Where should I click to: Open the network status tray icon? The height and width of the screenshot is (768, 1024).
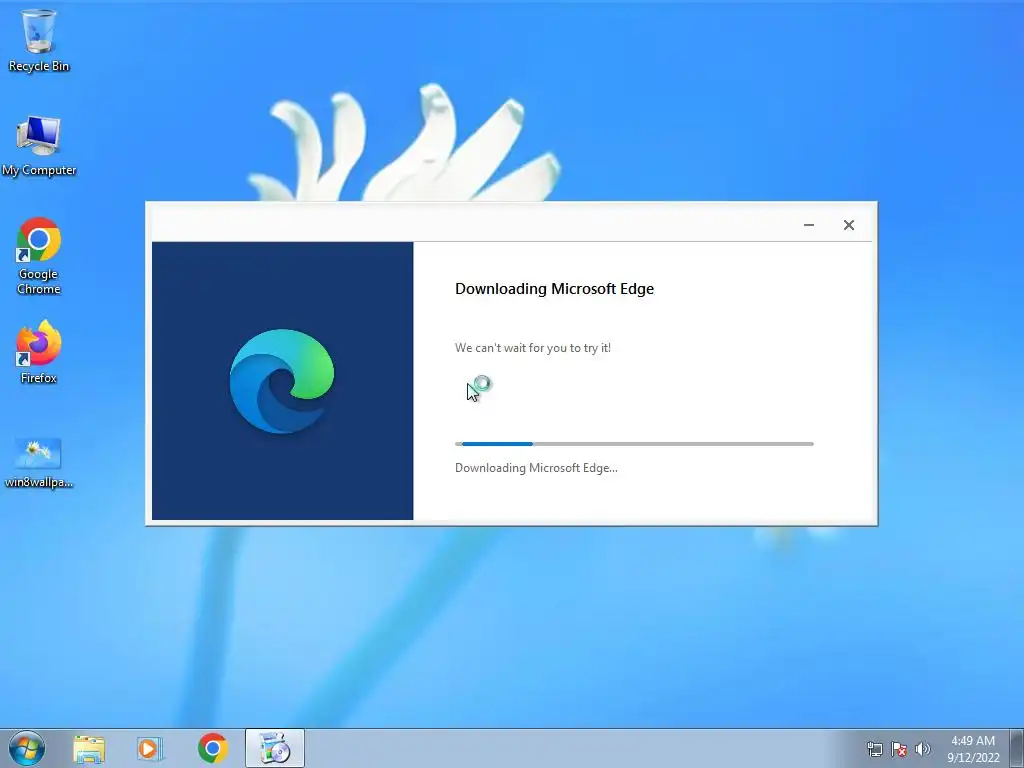(x=874, y=749)
